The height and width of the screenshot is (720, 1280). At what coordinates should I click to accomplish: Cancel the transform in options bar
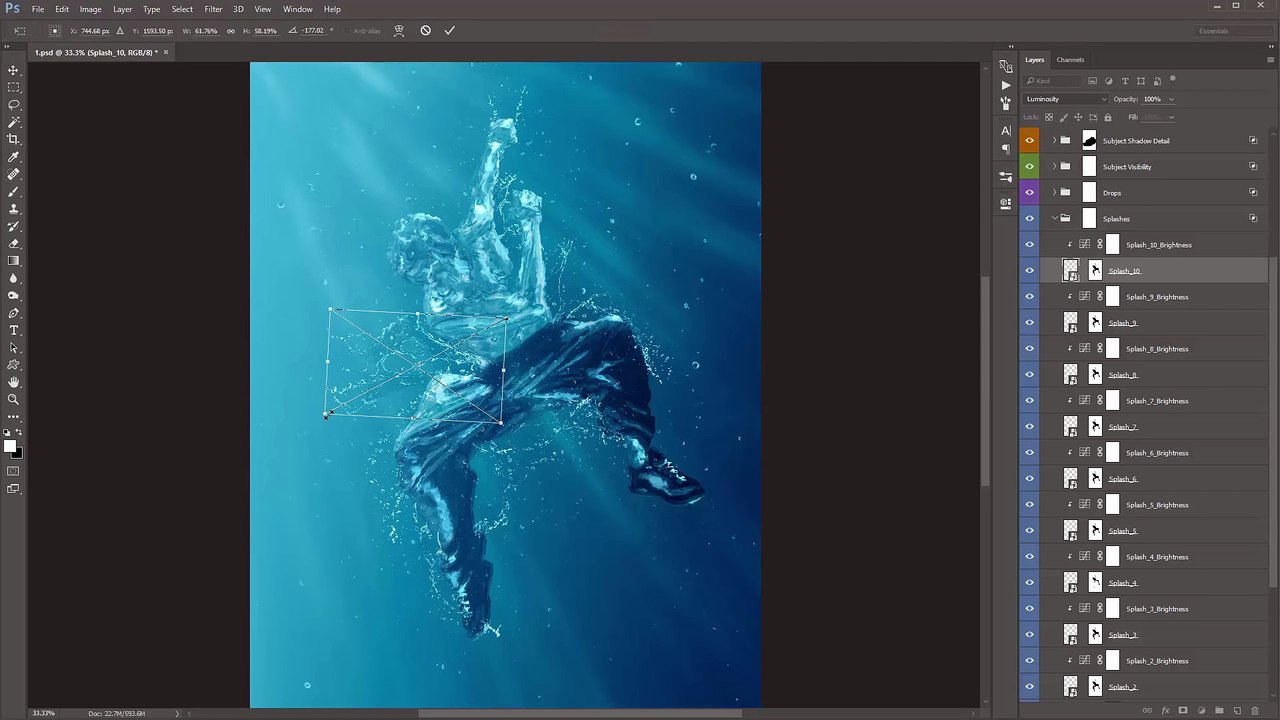[425, 31]
